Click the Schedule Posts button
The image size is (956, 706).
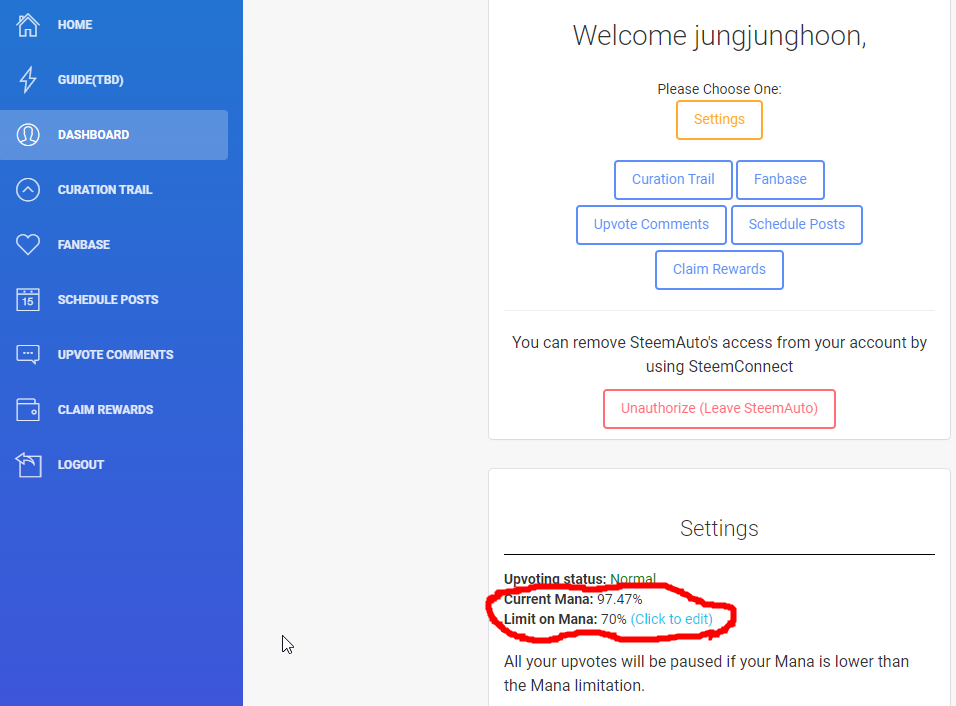(796, 224)
